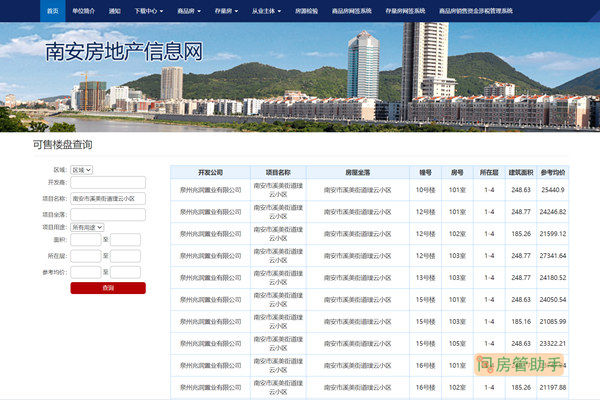Select the price cell 21085.99
600x400 pixels.
[553, 322]
